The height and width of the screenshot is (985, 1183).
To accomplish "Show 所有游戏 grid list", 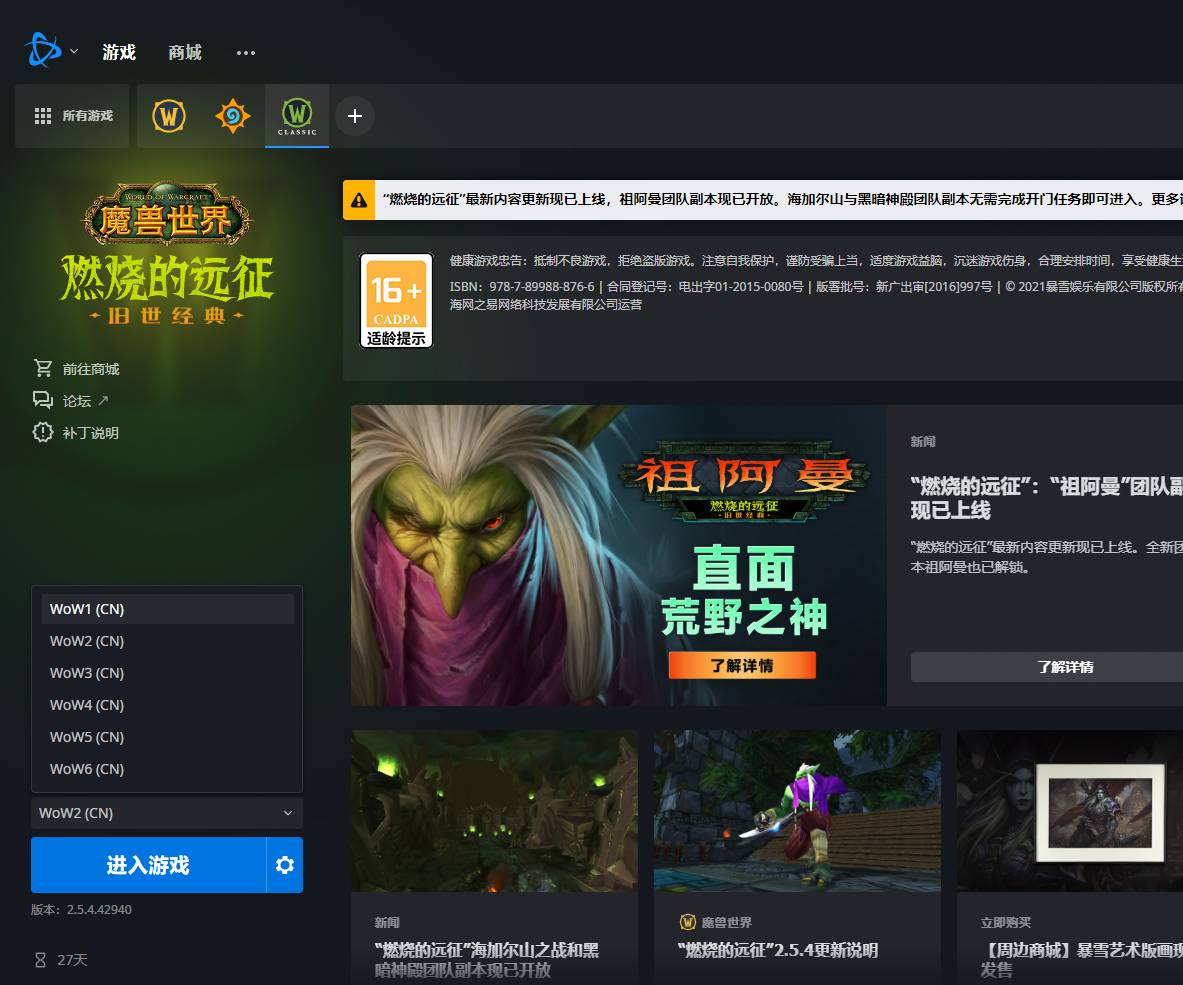I will (x=73, y=116).
